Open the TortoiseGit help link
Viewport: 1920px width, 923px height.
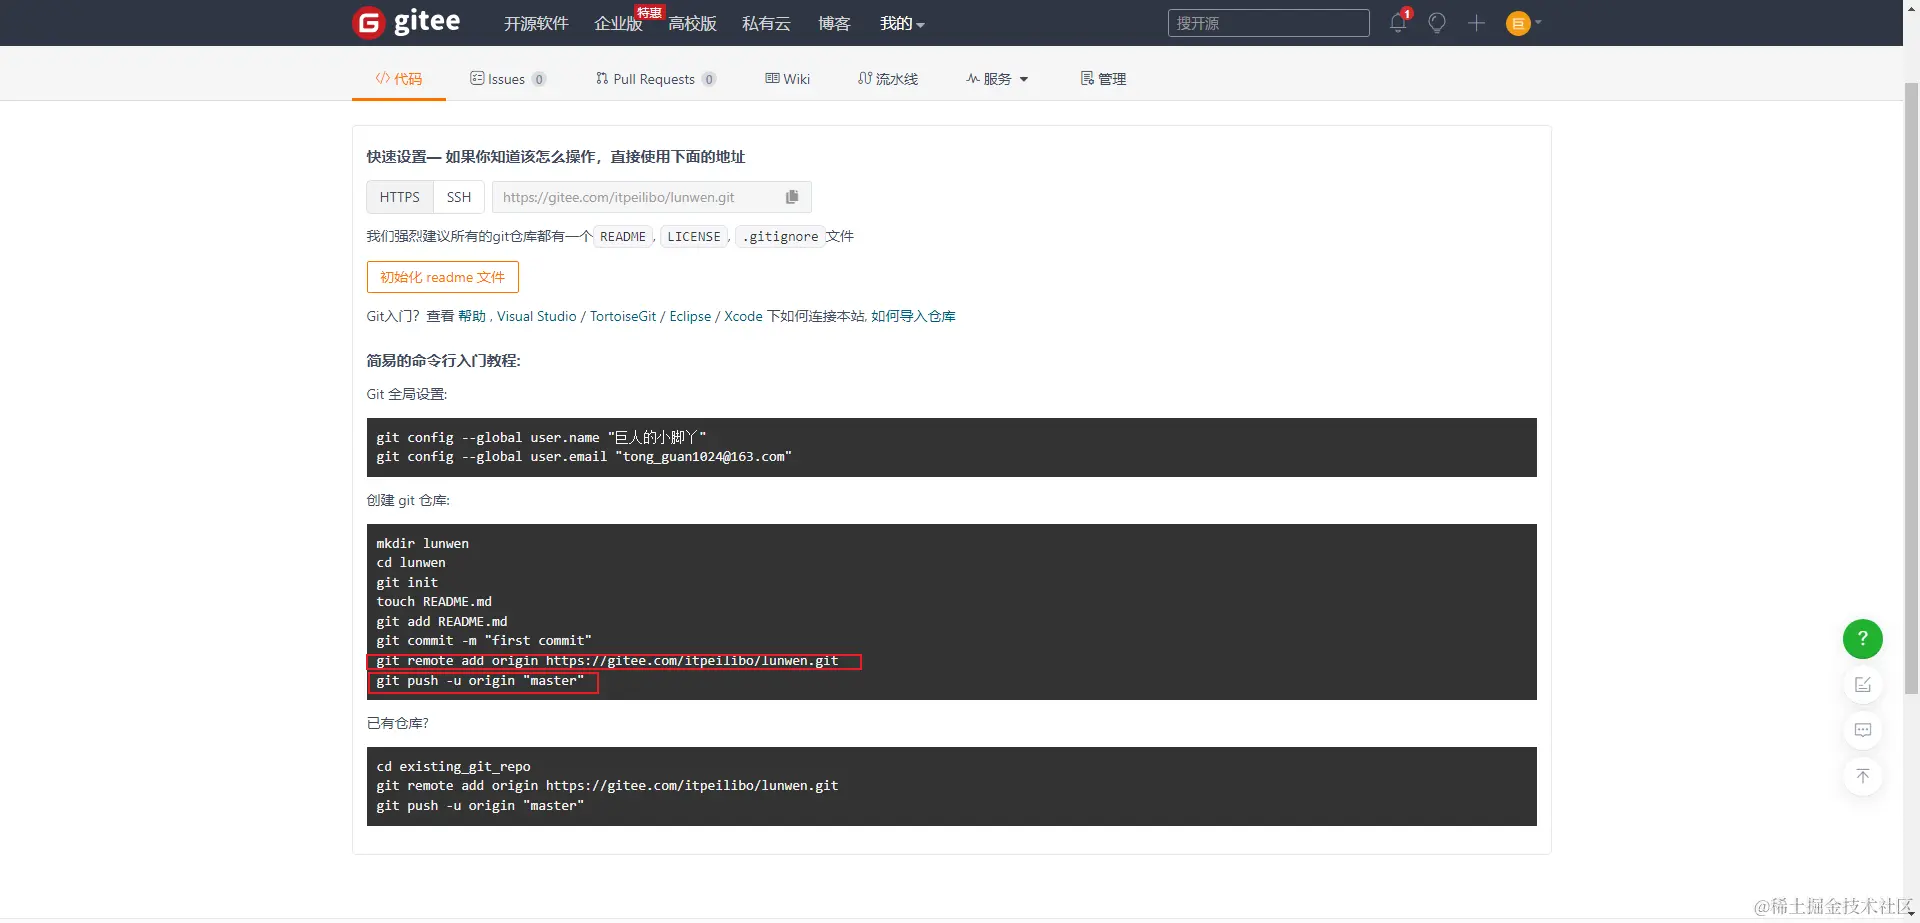[622, 316]
